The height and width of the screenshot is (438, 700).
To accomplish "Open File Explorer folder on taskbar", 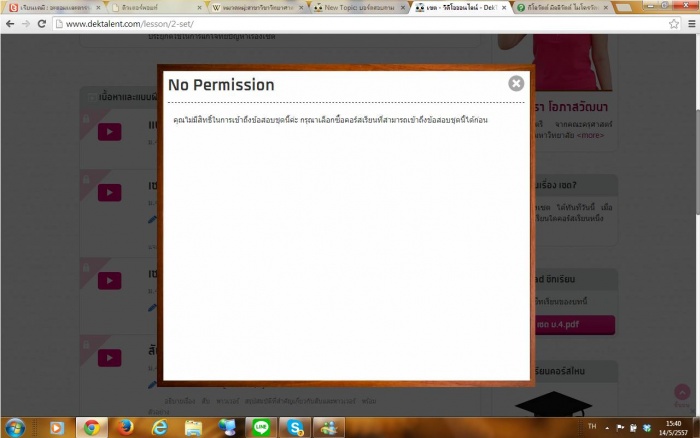I will point(193,427).
